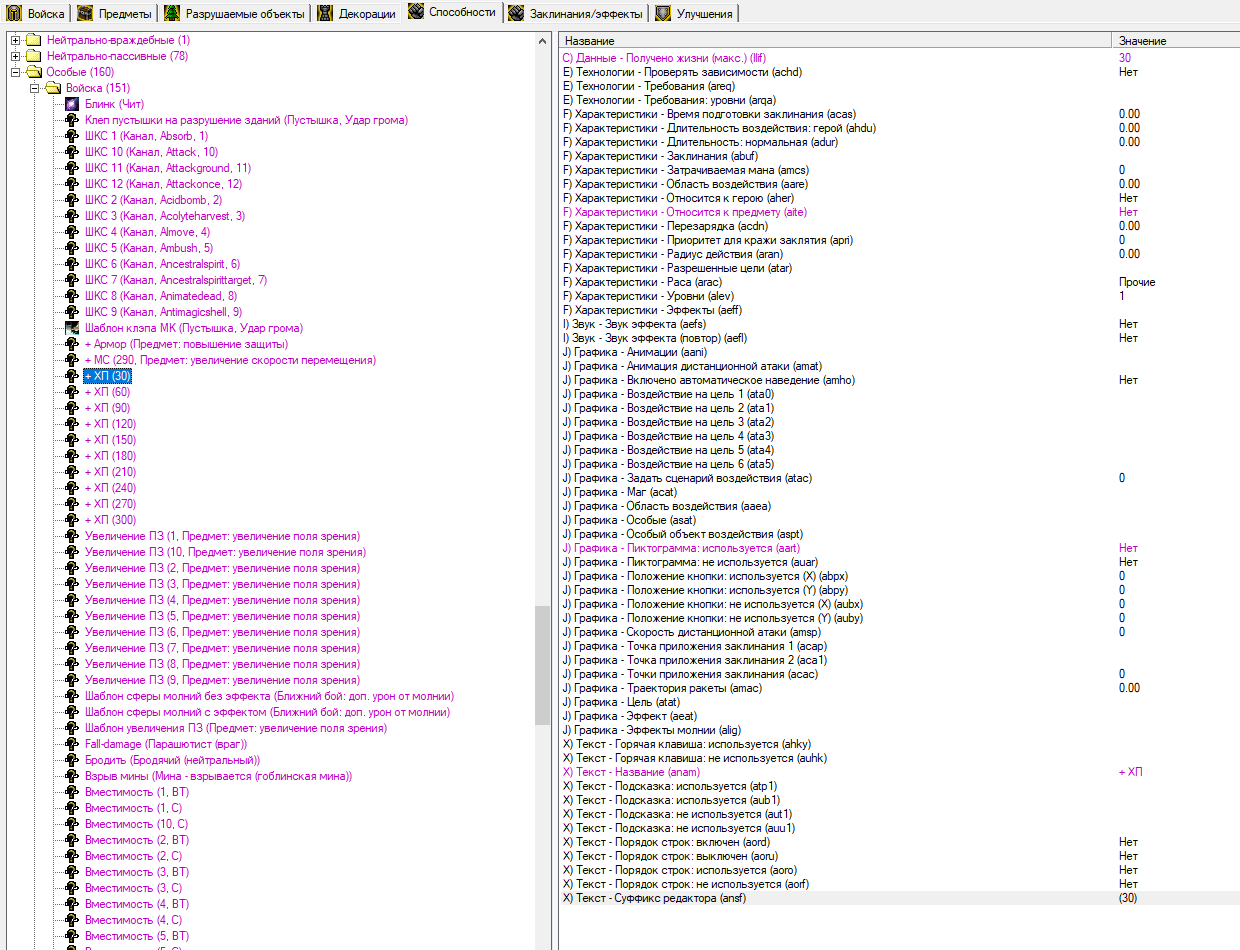Viewport: 1240px width, 950px height.
Task: Select the Пиктограмма: используется (aart) row
Action: coord(899,548)
